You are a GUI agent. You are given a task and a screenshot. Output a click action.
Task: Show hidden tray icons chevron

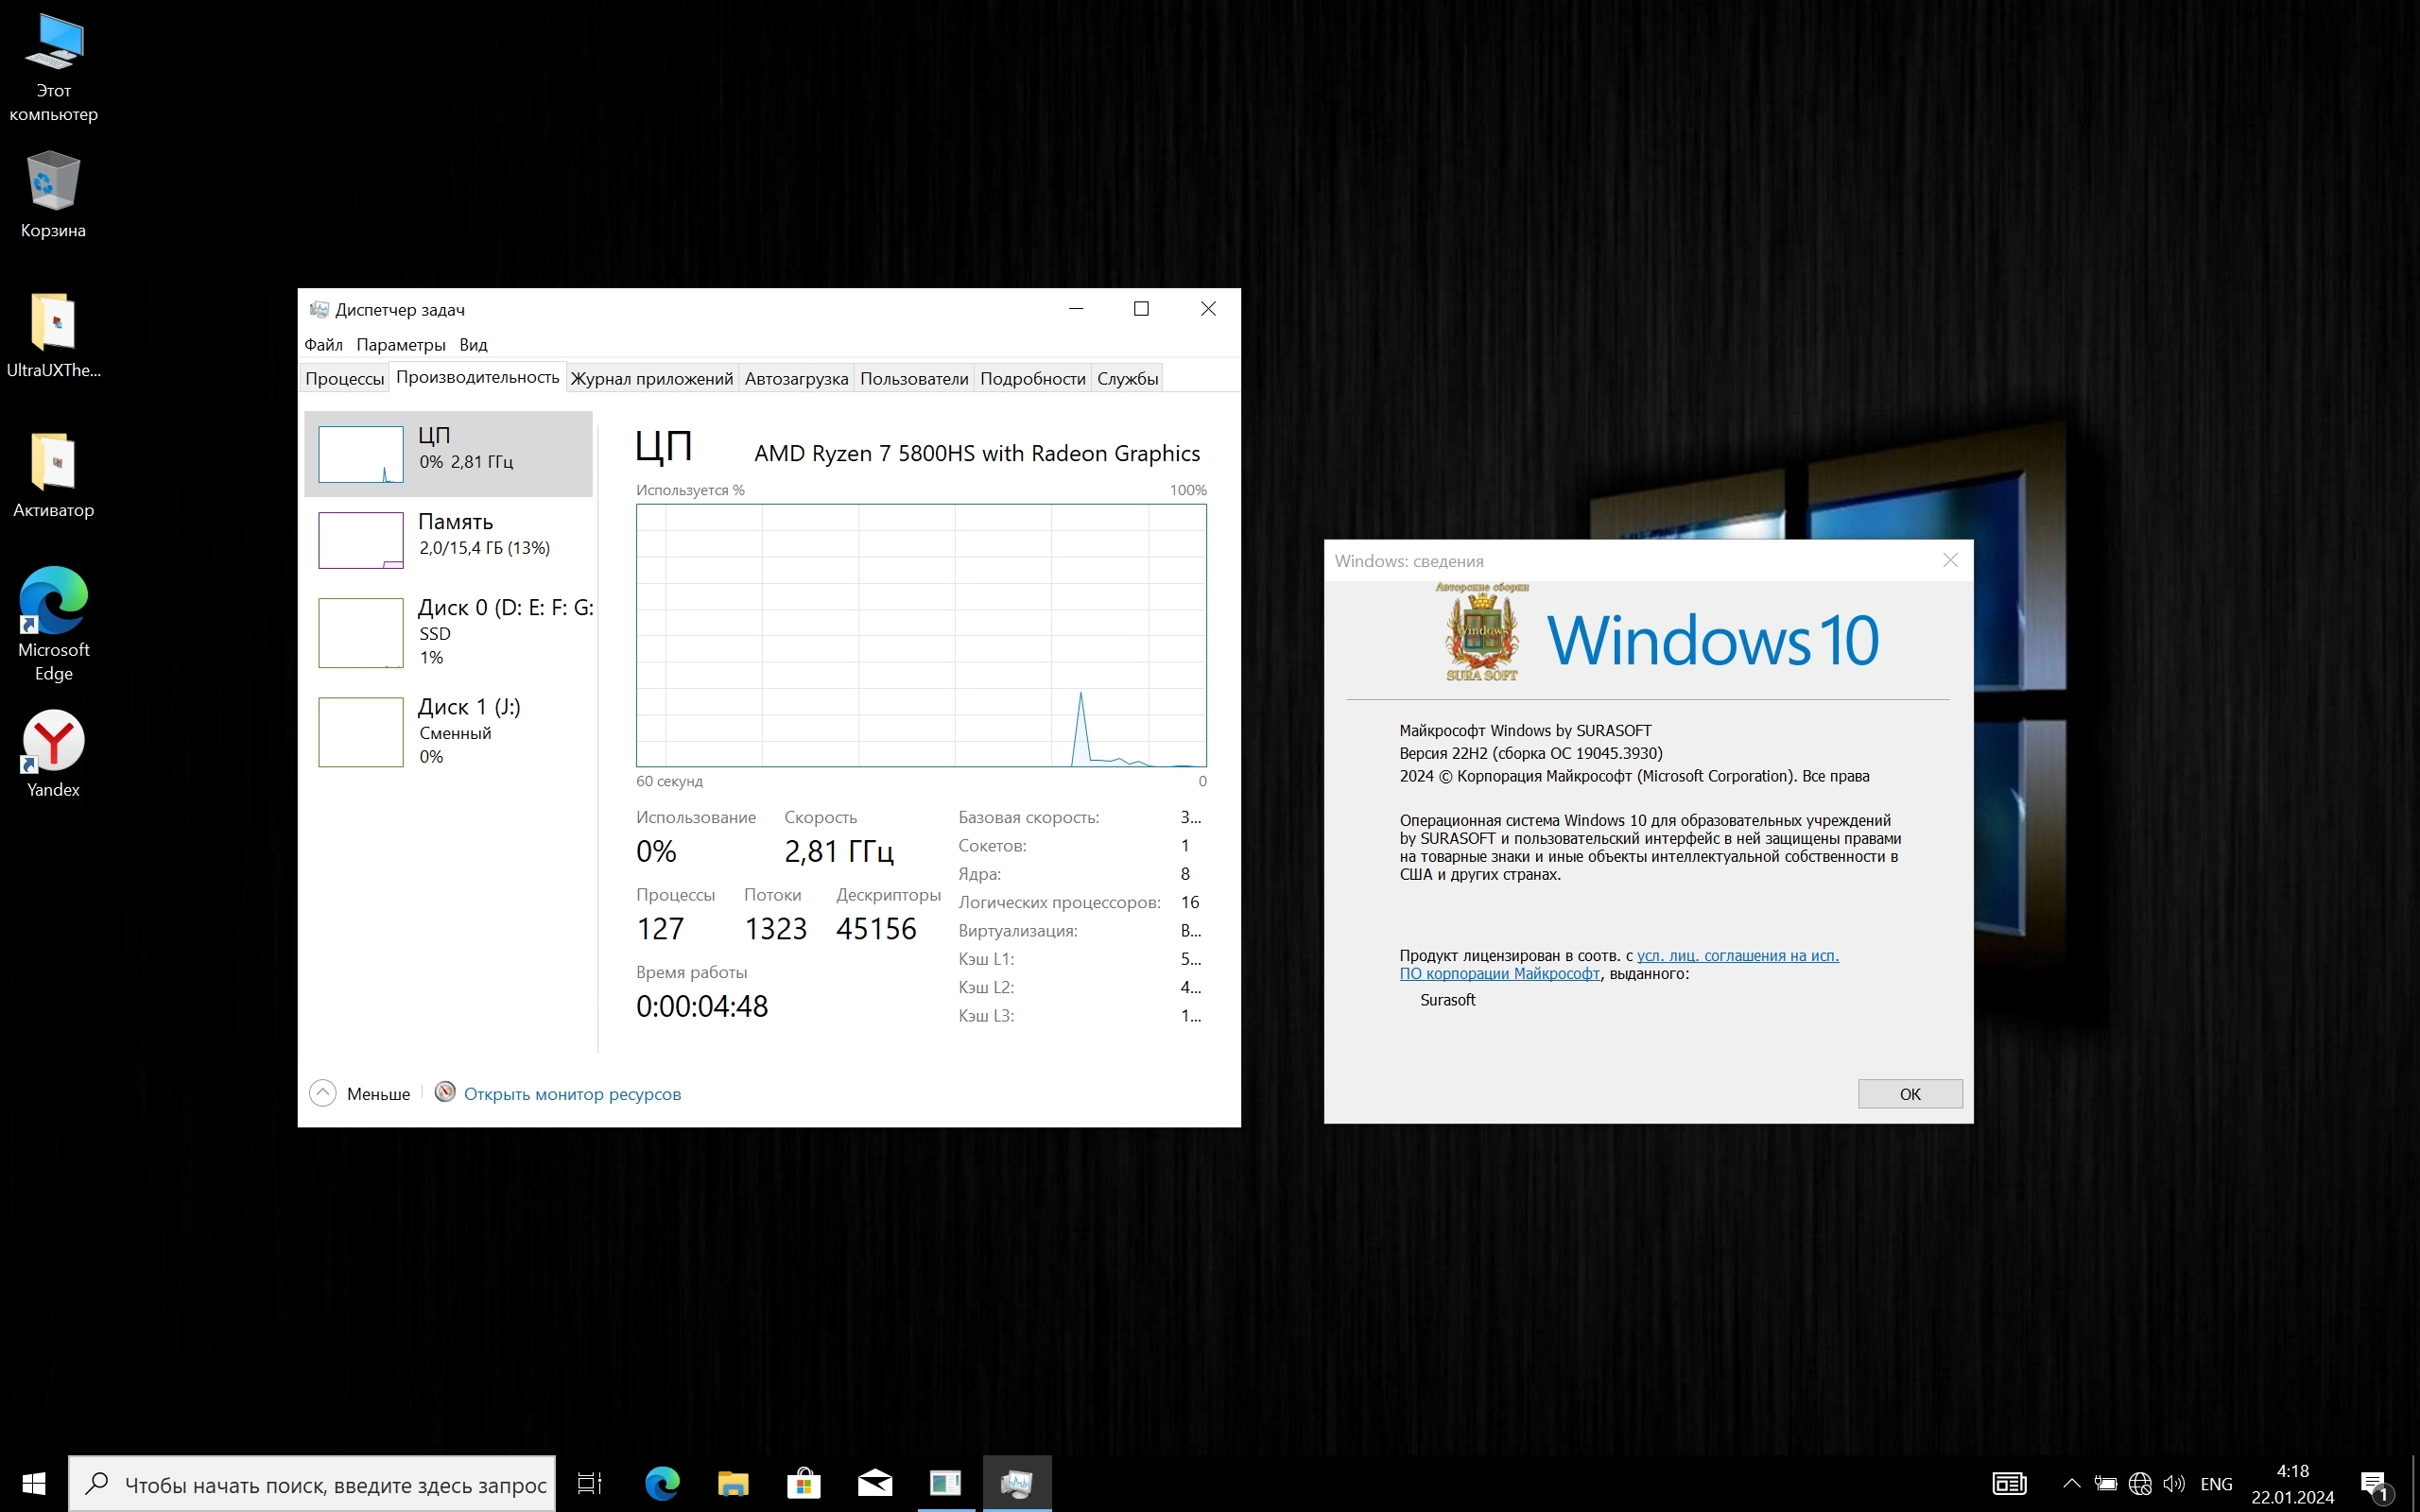click(2071, 1484)
